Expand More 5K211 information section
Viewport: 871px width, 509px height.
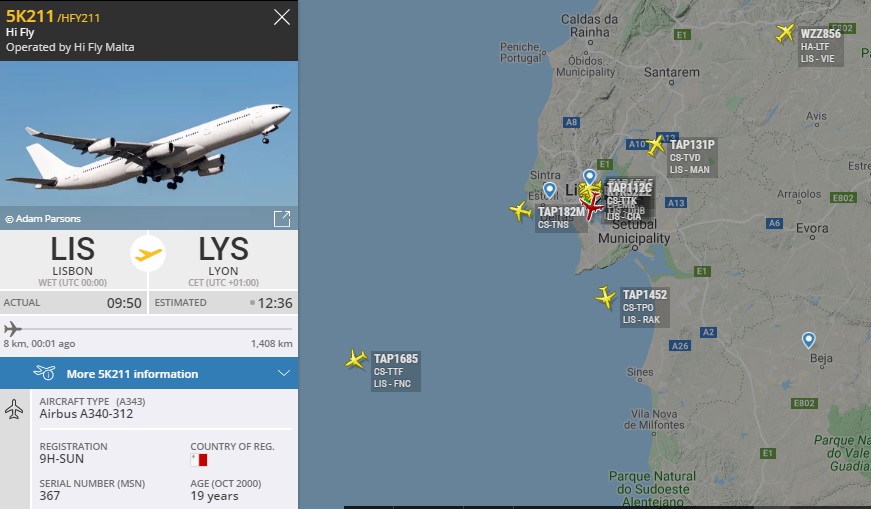pos(149,373)
